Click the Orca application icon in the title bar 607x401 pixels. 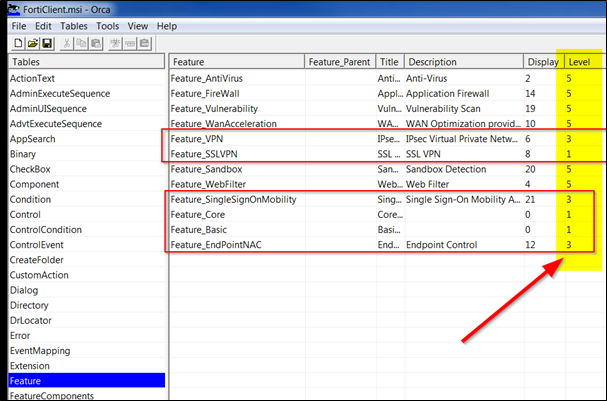[14, 9]
